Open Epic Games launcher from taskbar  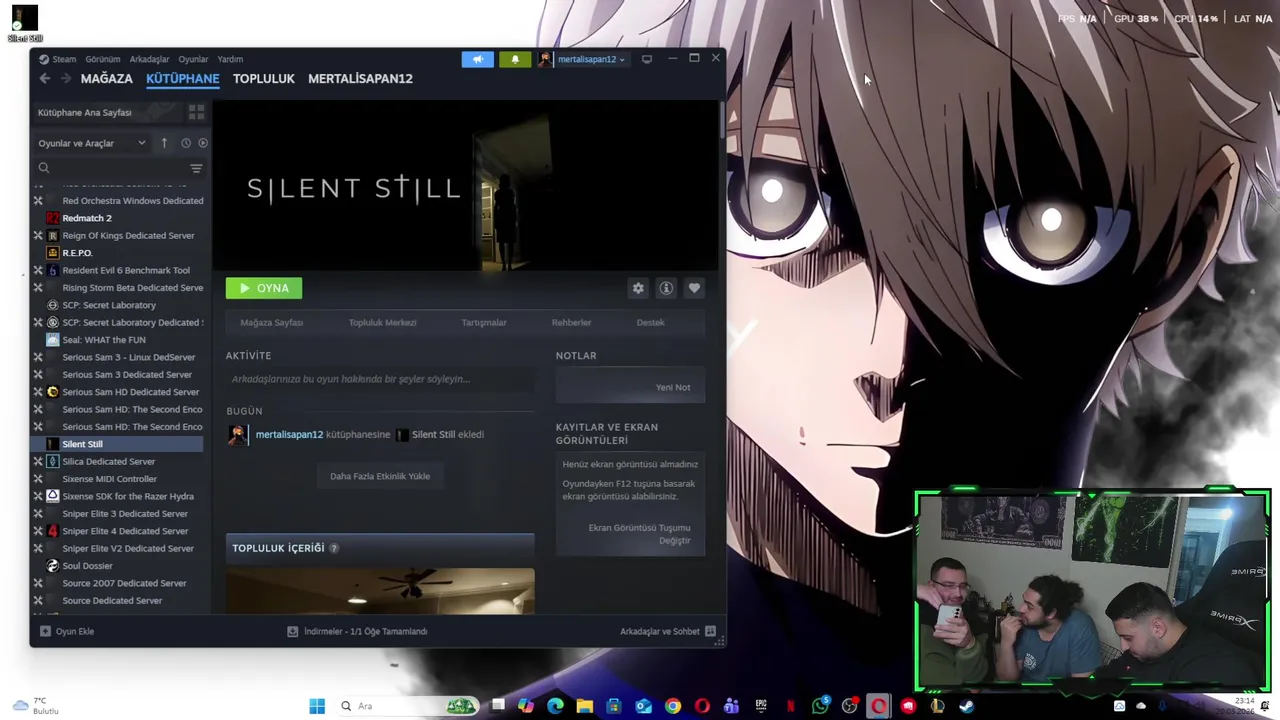click(761, 706)
